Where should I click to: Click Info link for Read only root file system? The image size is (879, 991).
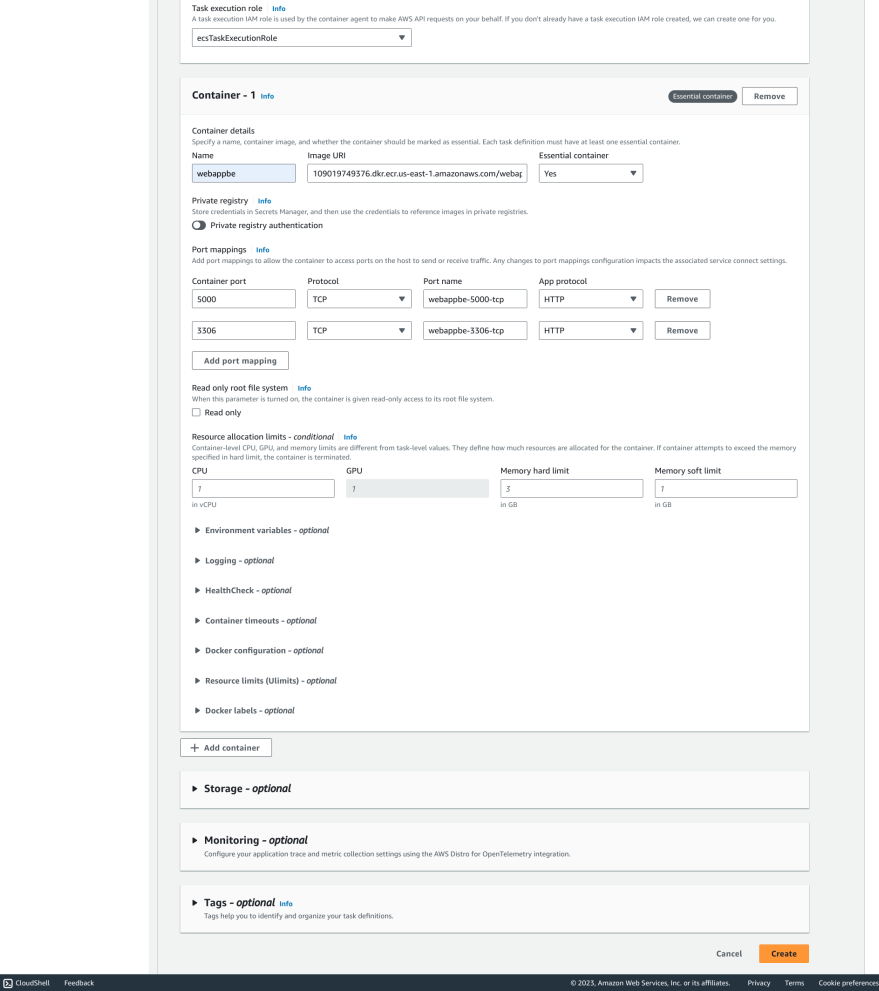tap(304, 388)
